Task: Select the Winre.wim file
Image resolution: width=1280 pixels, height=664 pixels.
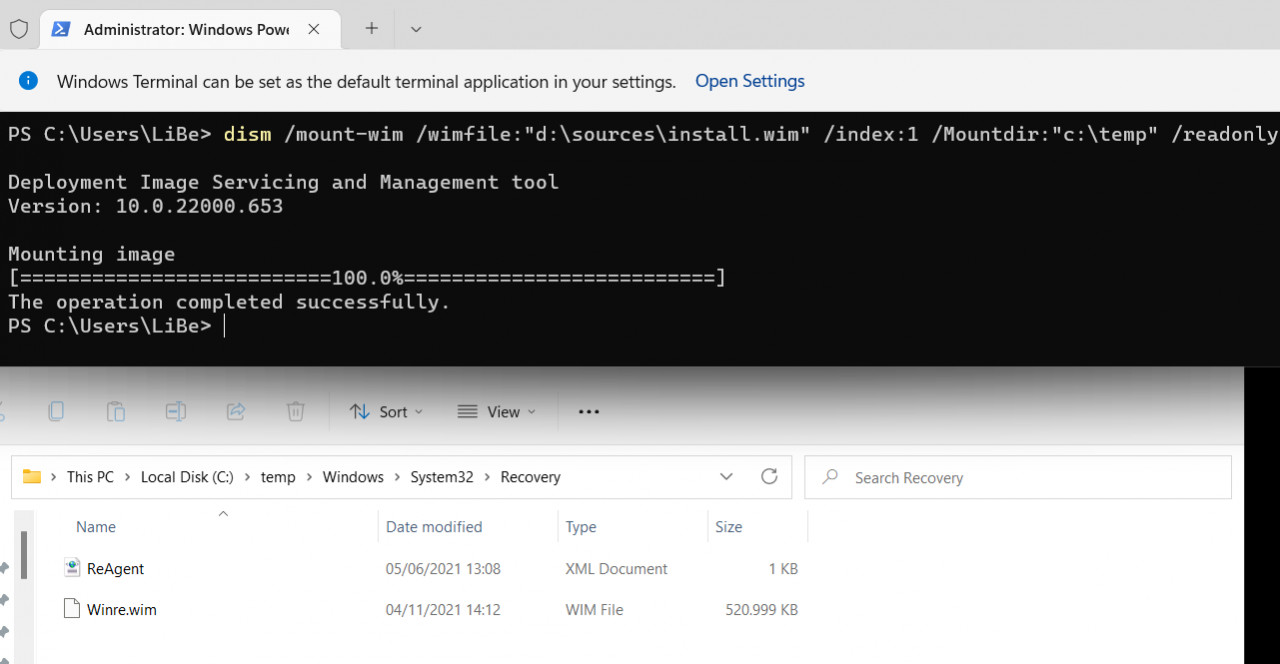Action: click(121, 609)
